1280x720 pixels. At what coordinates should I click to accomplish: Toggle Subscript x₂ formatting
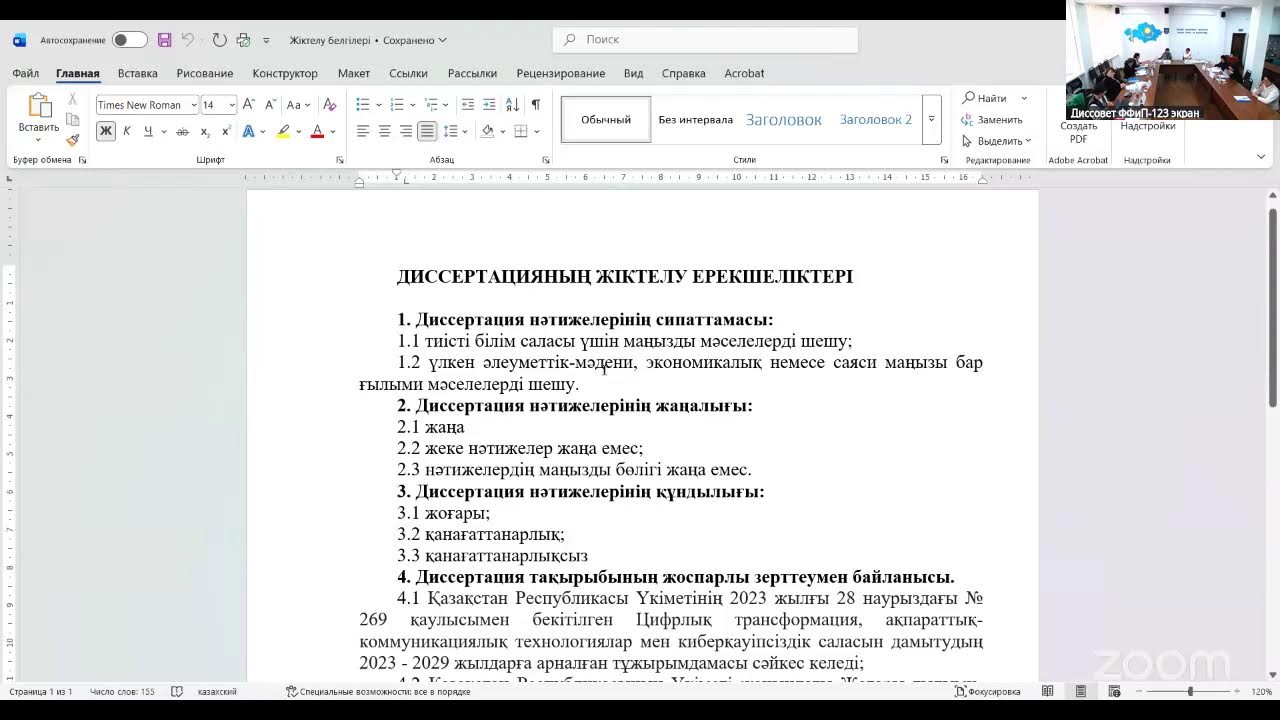(205, 131)
